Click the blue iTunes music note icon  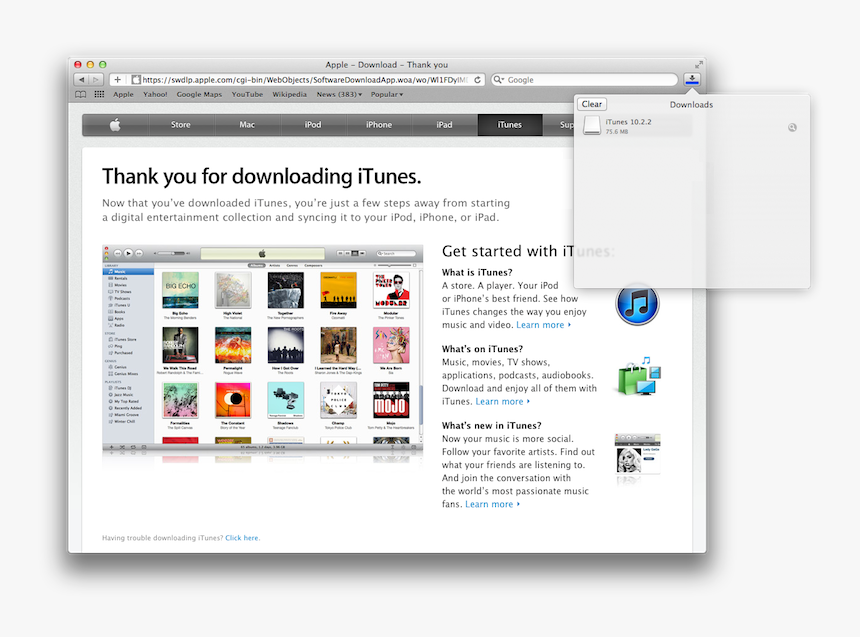637,304
